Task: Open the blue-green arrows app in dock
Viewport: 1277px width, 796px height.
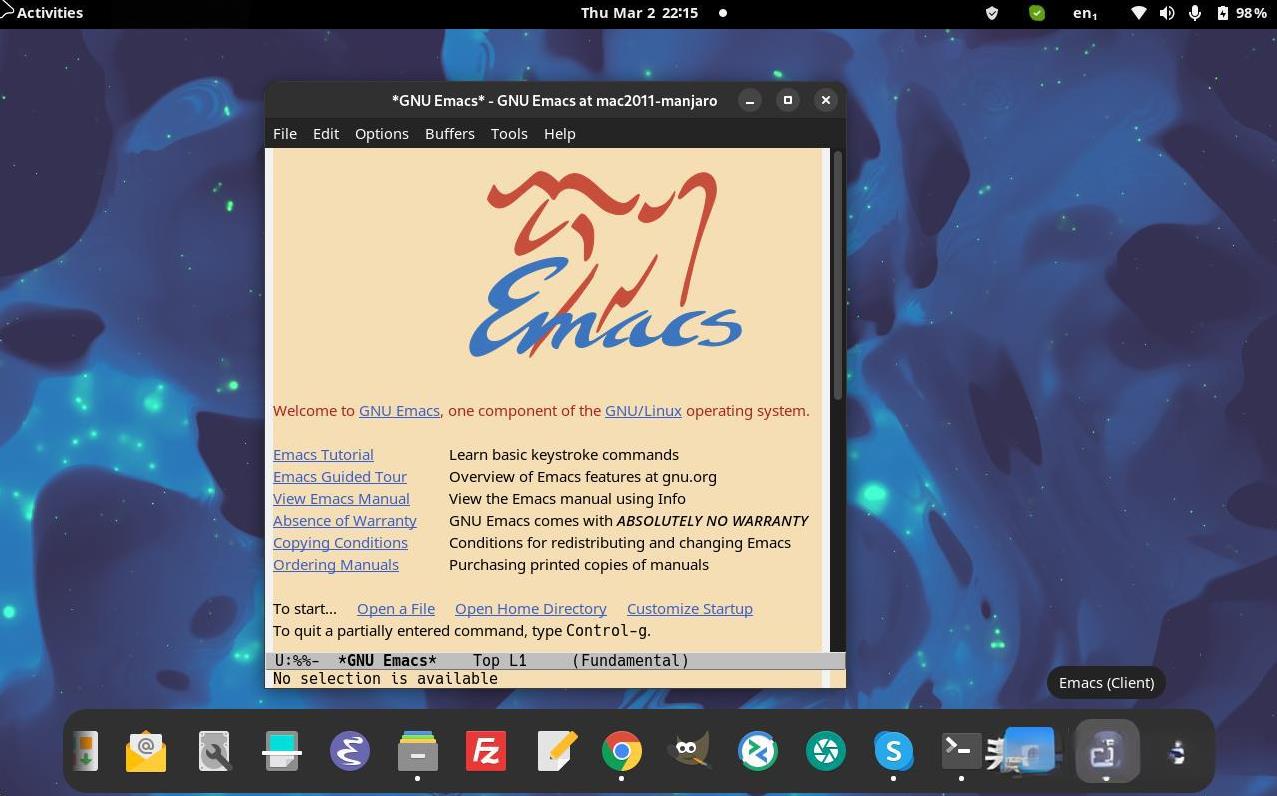Action: pyautogui.click(x=758, y=751)
